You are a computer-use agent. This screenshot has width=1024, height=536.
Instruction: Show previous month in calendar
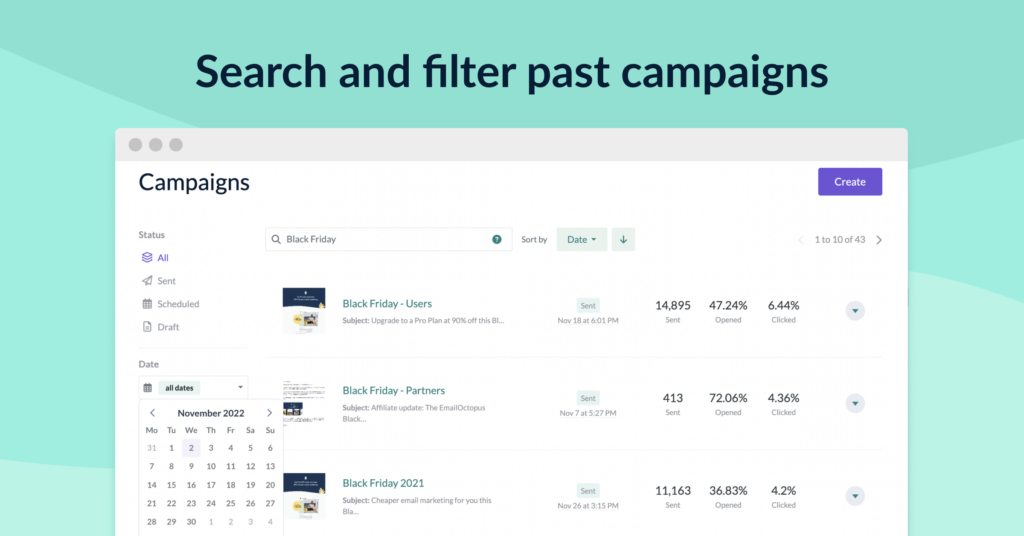pos(152,413)
